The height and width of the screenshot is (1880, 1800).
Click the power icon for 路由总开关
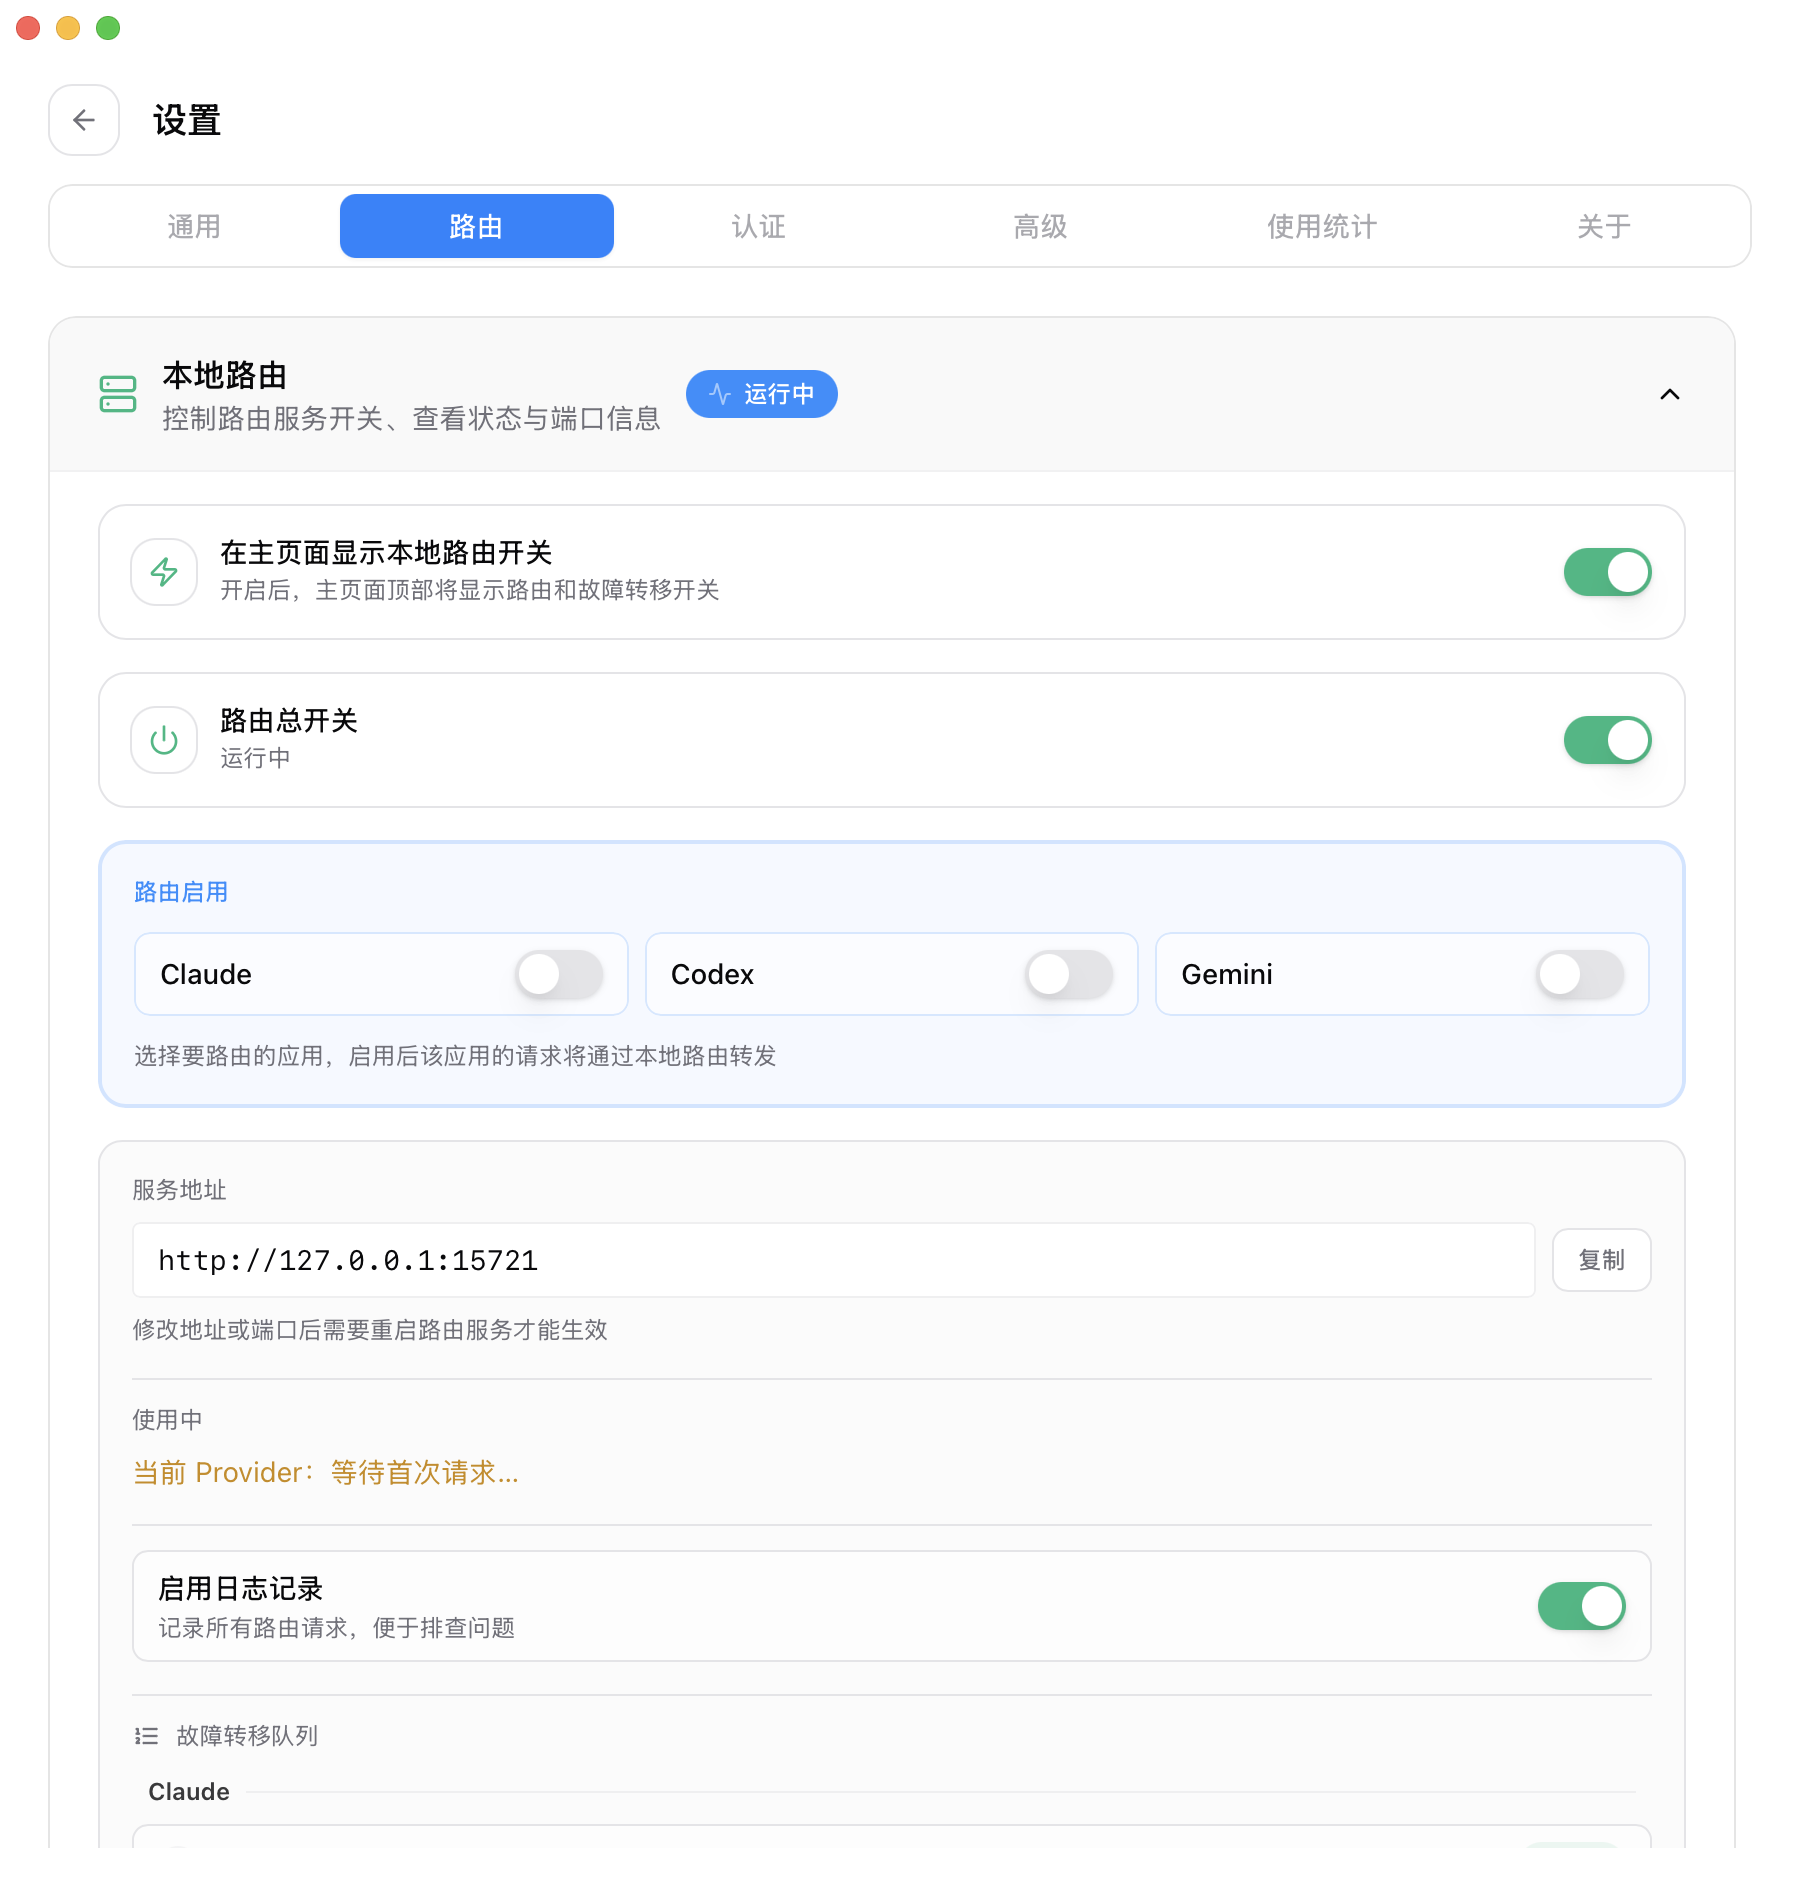[x=164, y=740]
